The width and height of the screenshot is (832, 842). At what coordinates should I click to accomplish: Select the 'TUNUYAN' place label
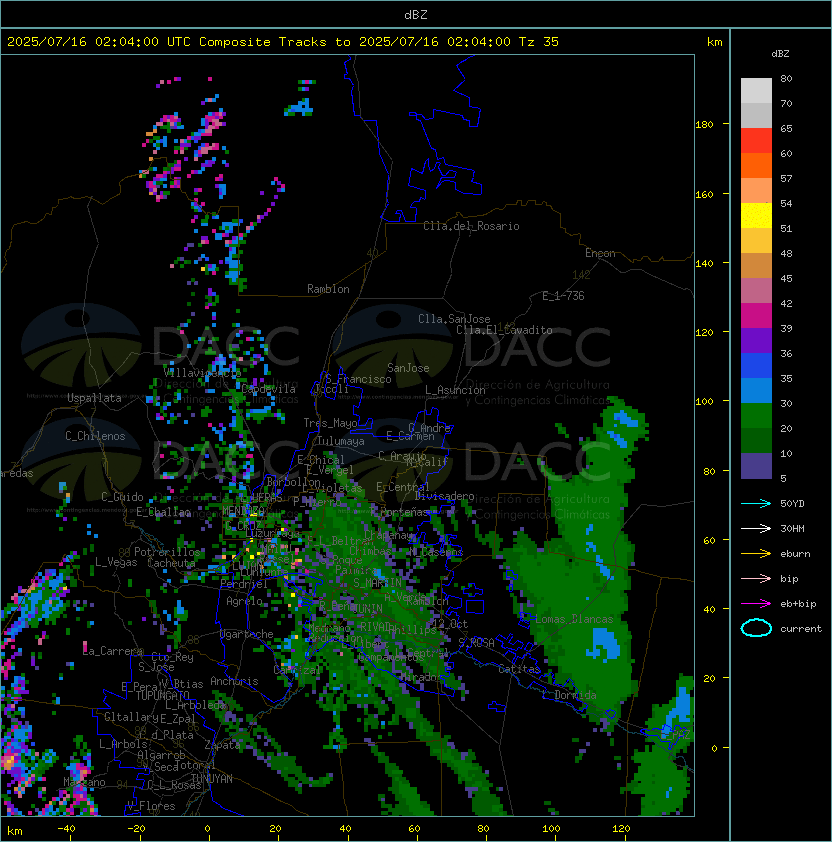point(212,779)
